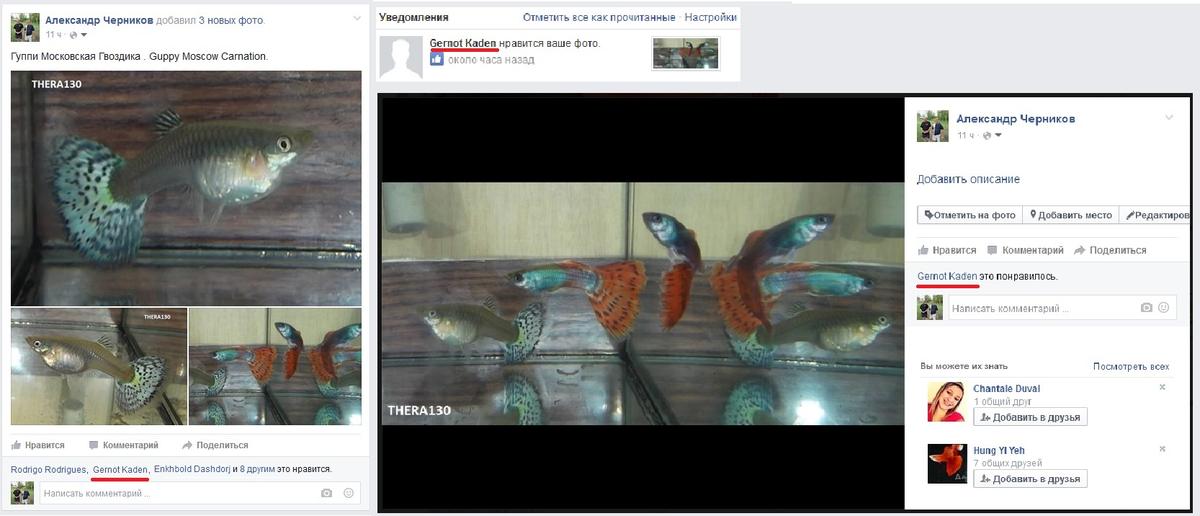
Task: Click Добавить в друзья for Chantale Duval
Action: (x=1029, y=417)
